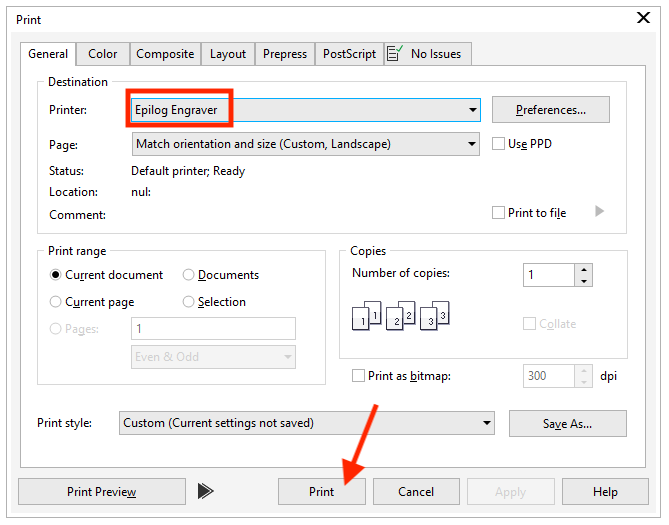669x525 pixels.
Task: Click the Print Preview button
Action: [102, 492]
